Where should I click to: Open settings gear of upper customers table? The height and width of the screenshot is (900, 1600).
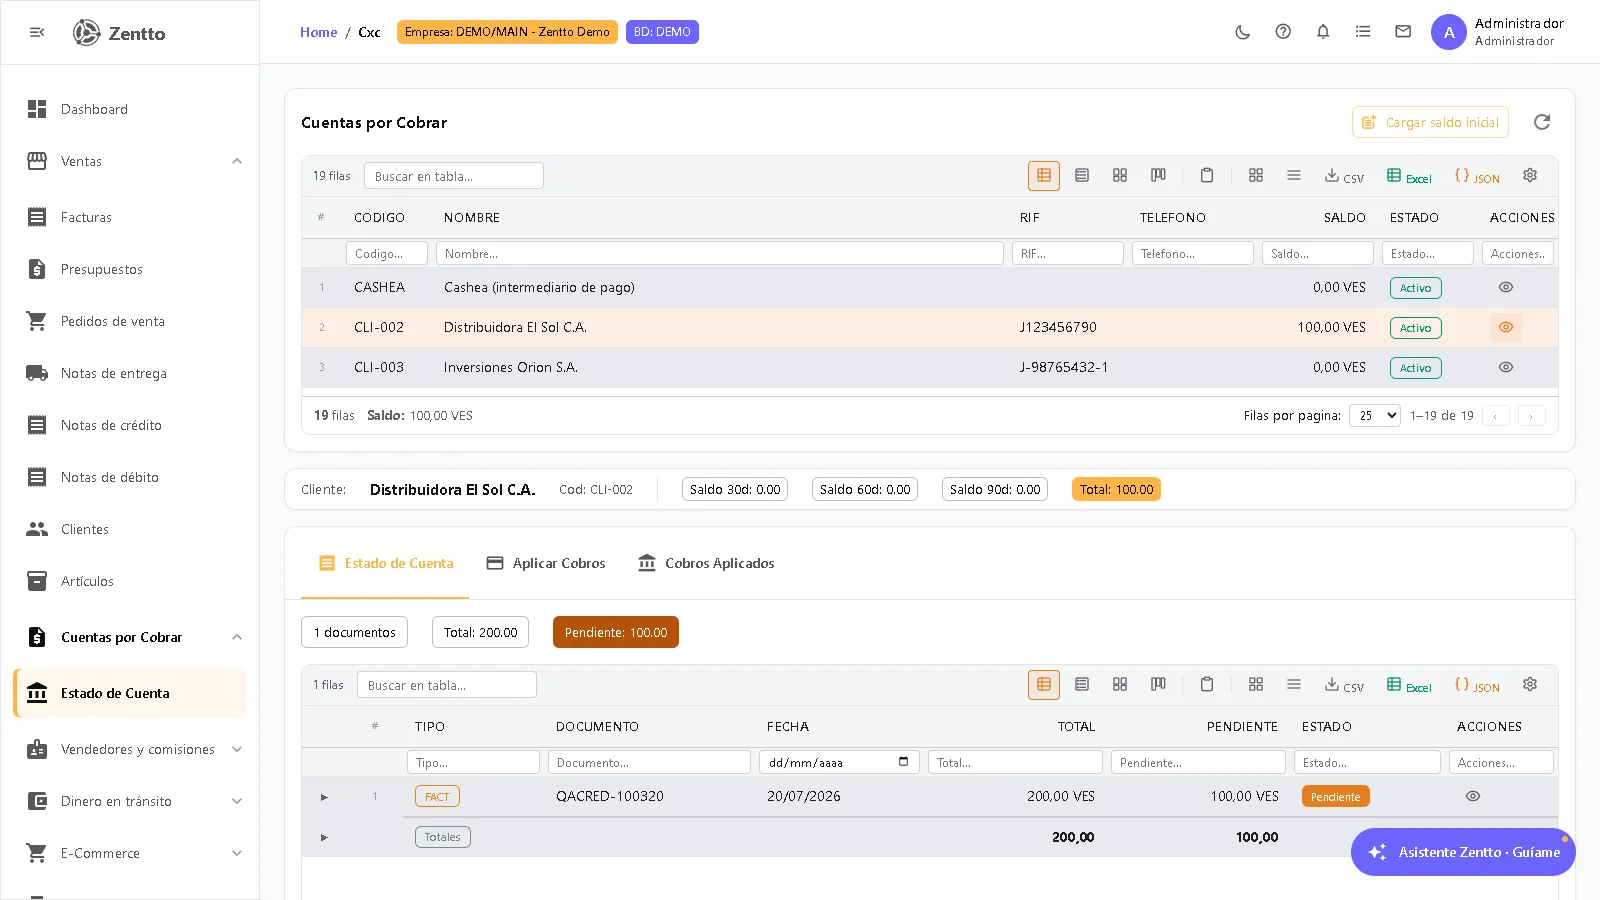(x=1530, y=176)
